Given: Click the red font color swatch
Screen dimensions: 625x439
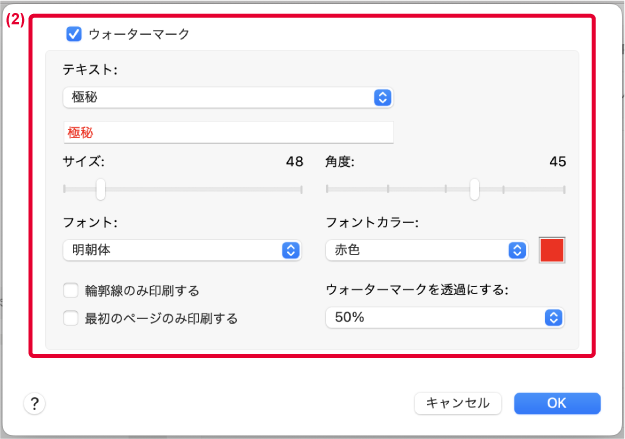Looking at the screenshot, I should [552, 250].
